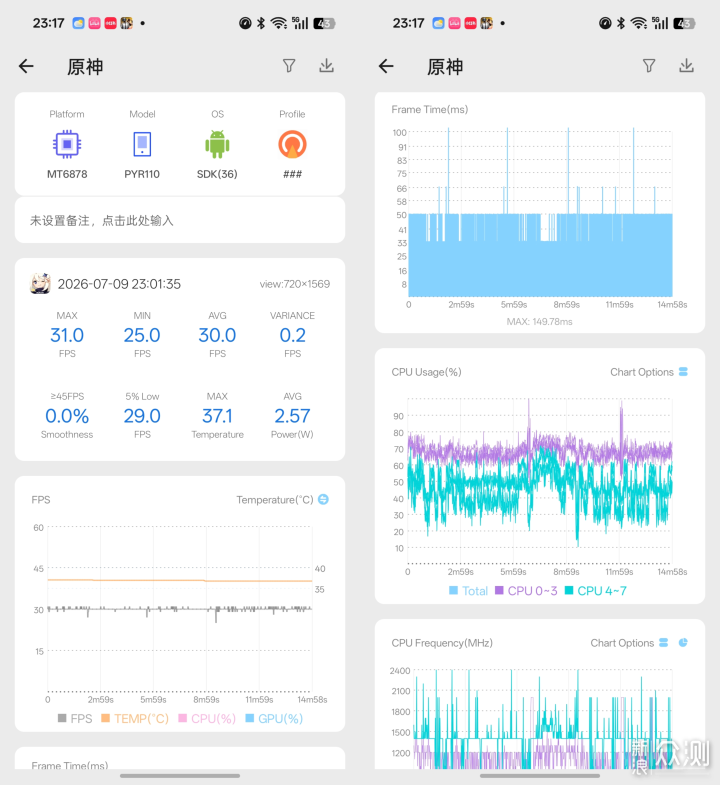Toggle CPU 4~7 legend in CPU Usage
720x785 pixels.
[595, 591]
